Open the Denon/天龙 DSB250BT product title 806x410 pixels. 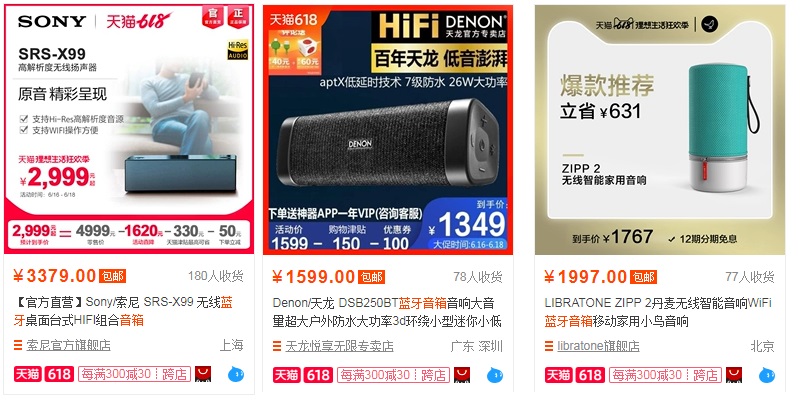point(387,312)
